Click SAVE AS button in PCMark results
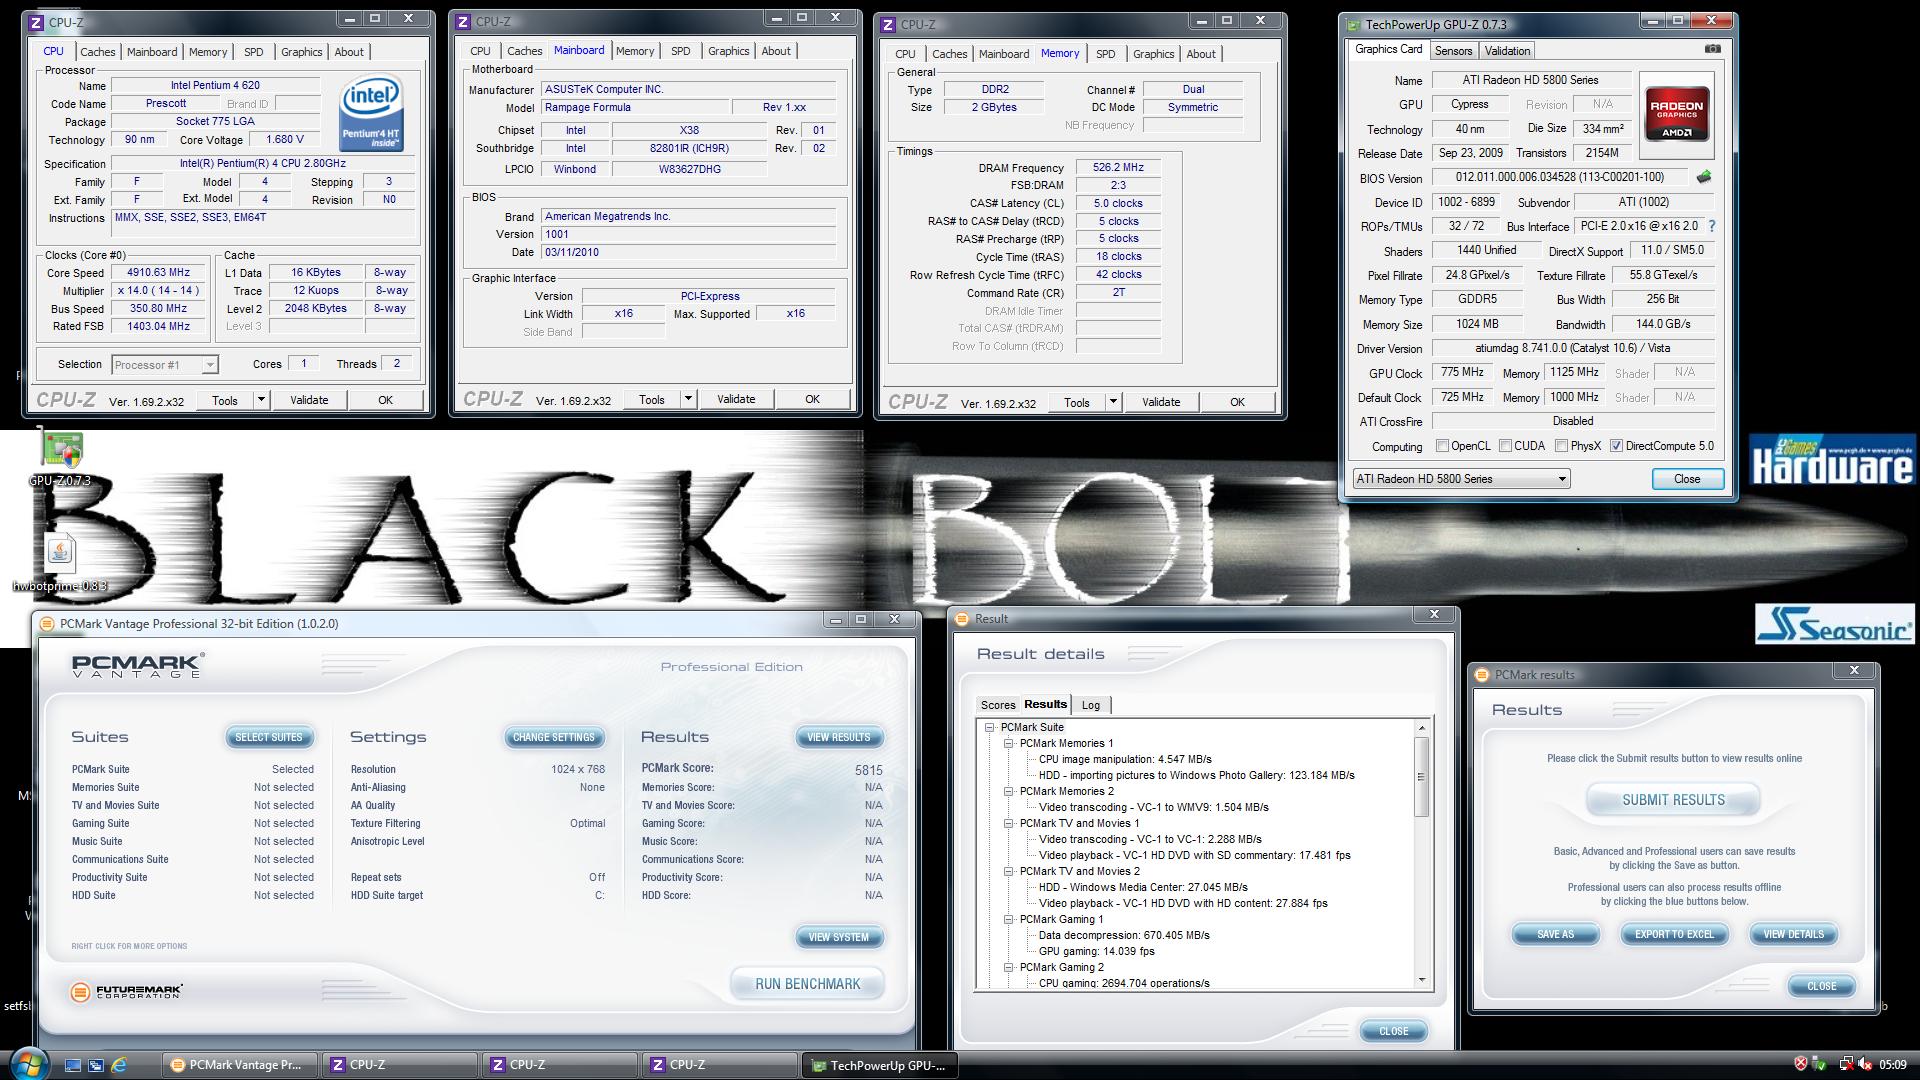This screenshot has width=1920, height=1080. [x=1555, y=934]
